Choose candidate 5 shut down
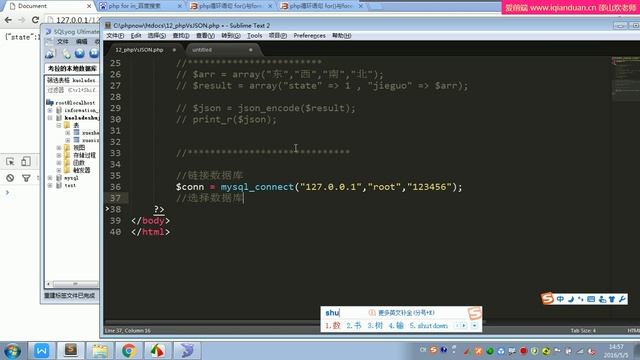The height and width of the screenshot is (360, 640). point(429,326)
